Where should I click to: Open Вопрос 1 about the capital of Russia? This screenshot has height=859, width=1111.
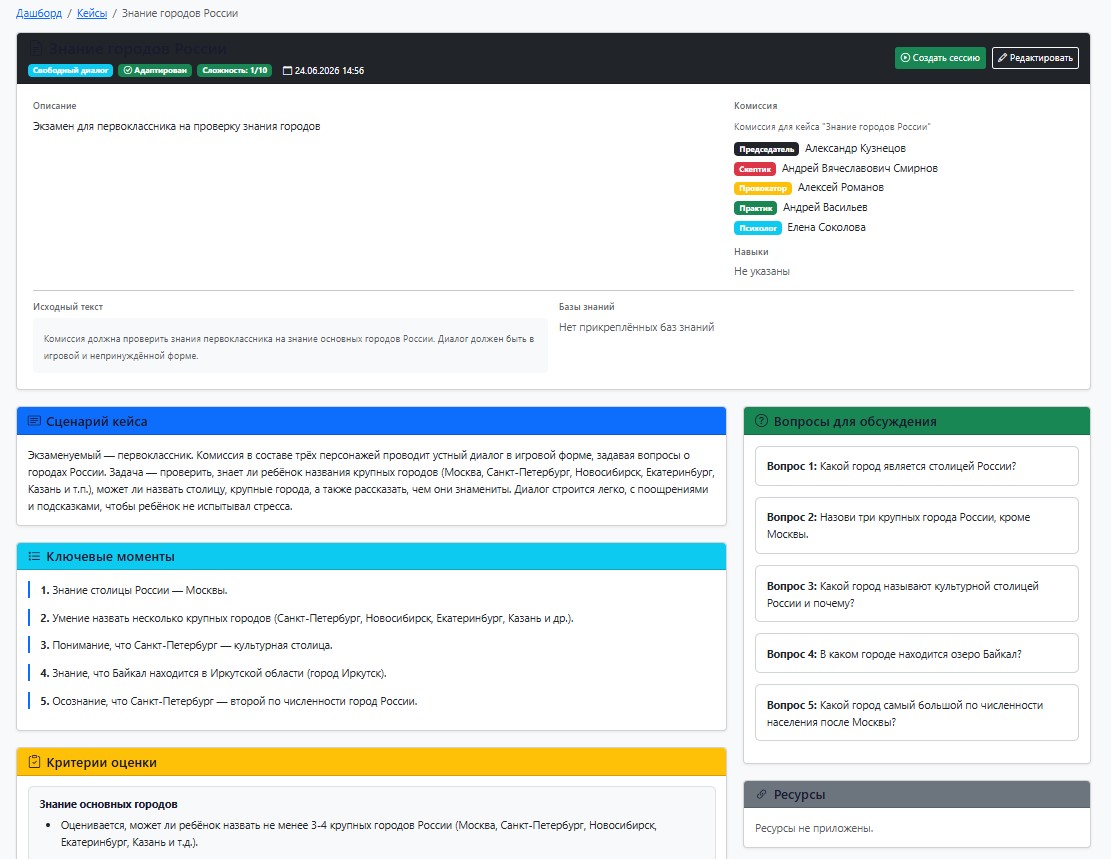point(917,466)
